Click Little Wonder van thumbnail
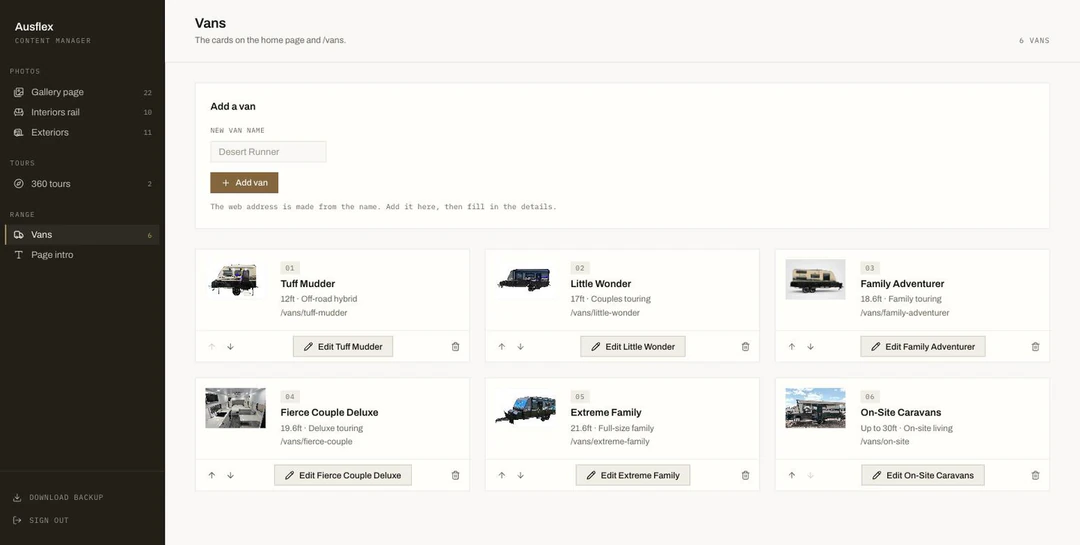This screenshot has width=1080, height=545. (x=525, y=279)
